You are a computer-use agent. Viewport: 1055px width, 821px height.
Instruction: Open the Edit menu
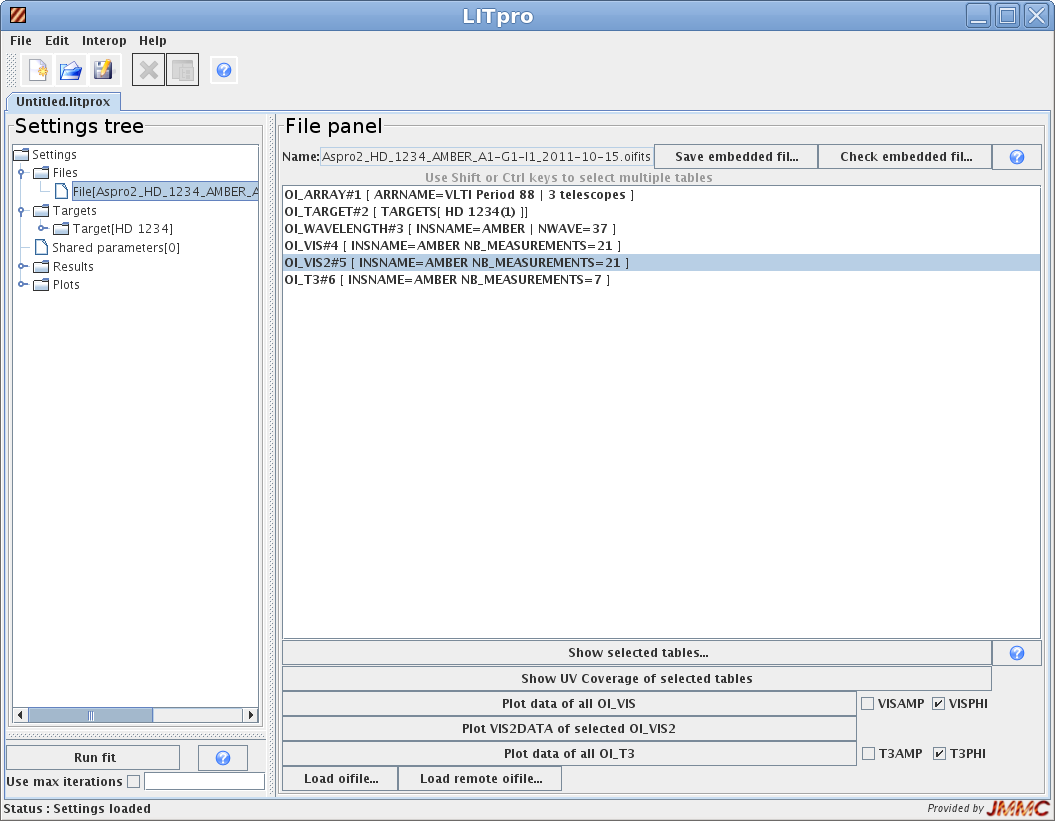pyautogui.click(x=57, y=40)
